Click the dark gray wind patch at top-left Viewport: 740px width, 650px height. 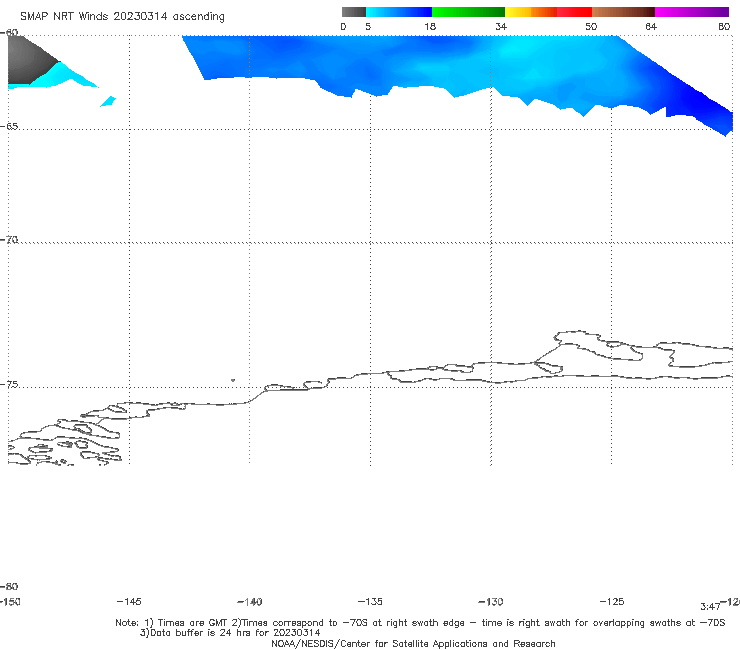[28, 59]
